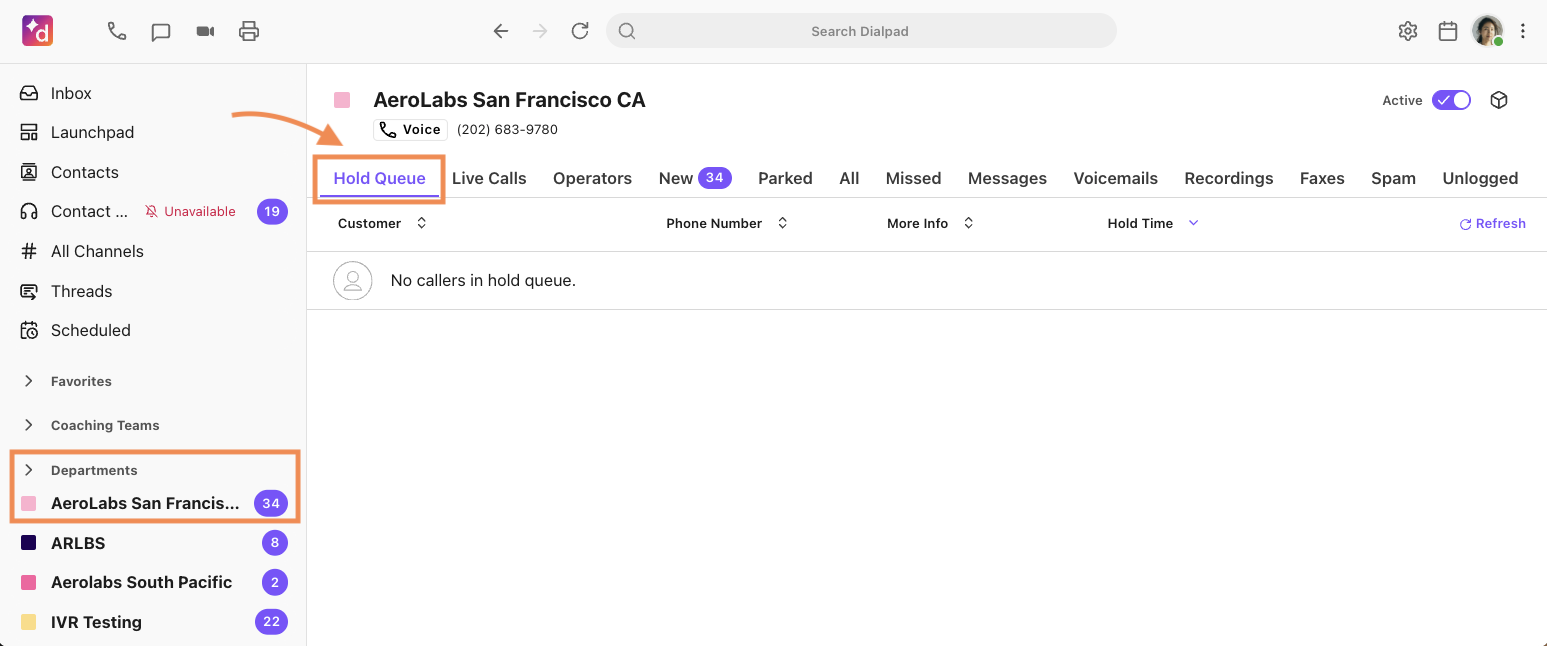The width and height of the screenshot is (1547, 646).
Task: Open the three-dot more menu
Action: click(1523, 31)
